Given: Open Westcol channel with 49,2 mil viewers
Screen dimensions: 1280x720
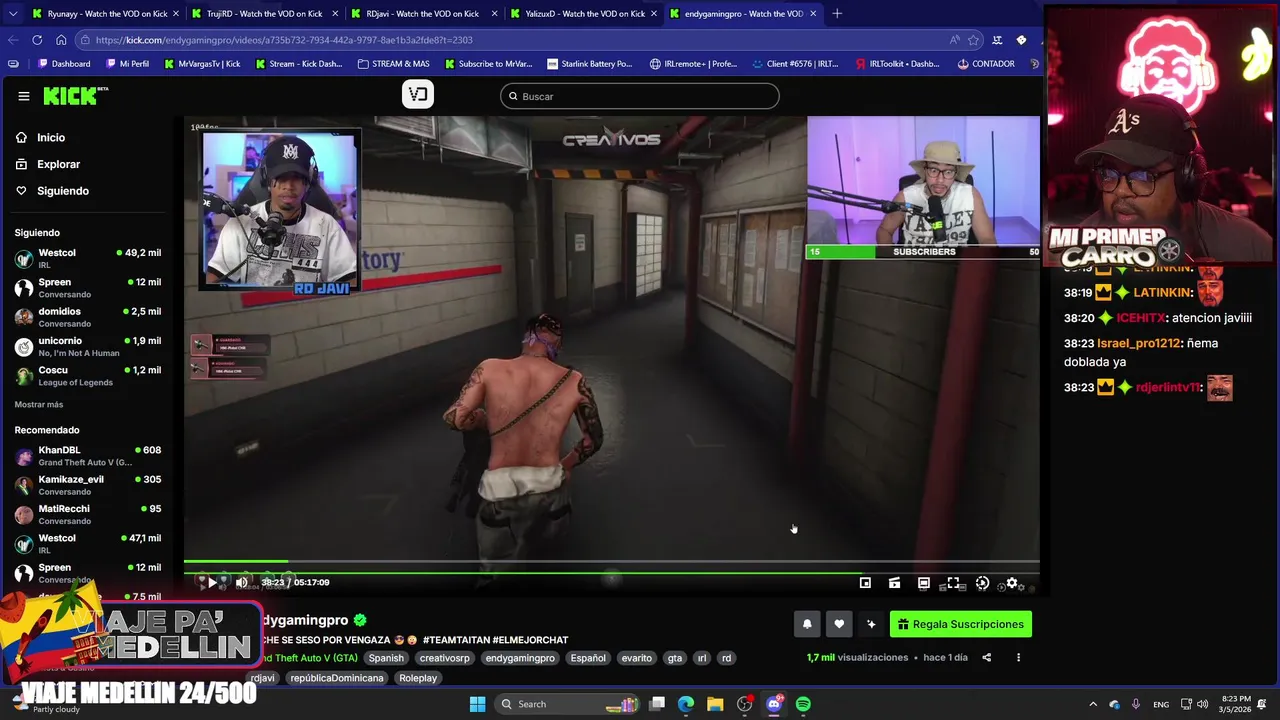Looking at the screenshot, I should tap(88, 258).
